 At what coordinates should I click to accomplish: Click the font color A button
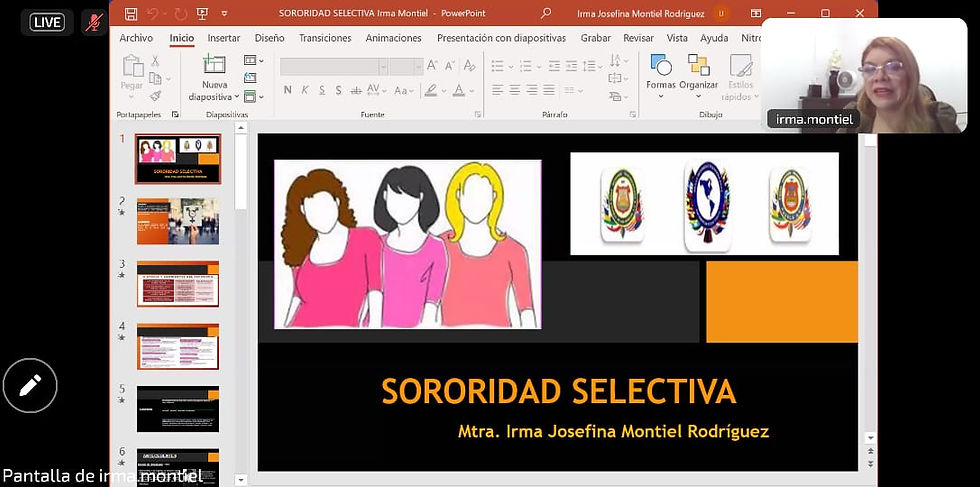pos(459,90)
